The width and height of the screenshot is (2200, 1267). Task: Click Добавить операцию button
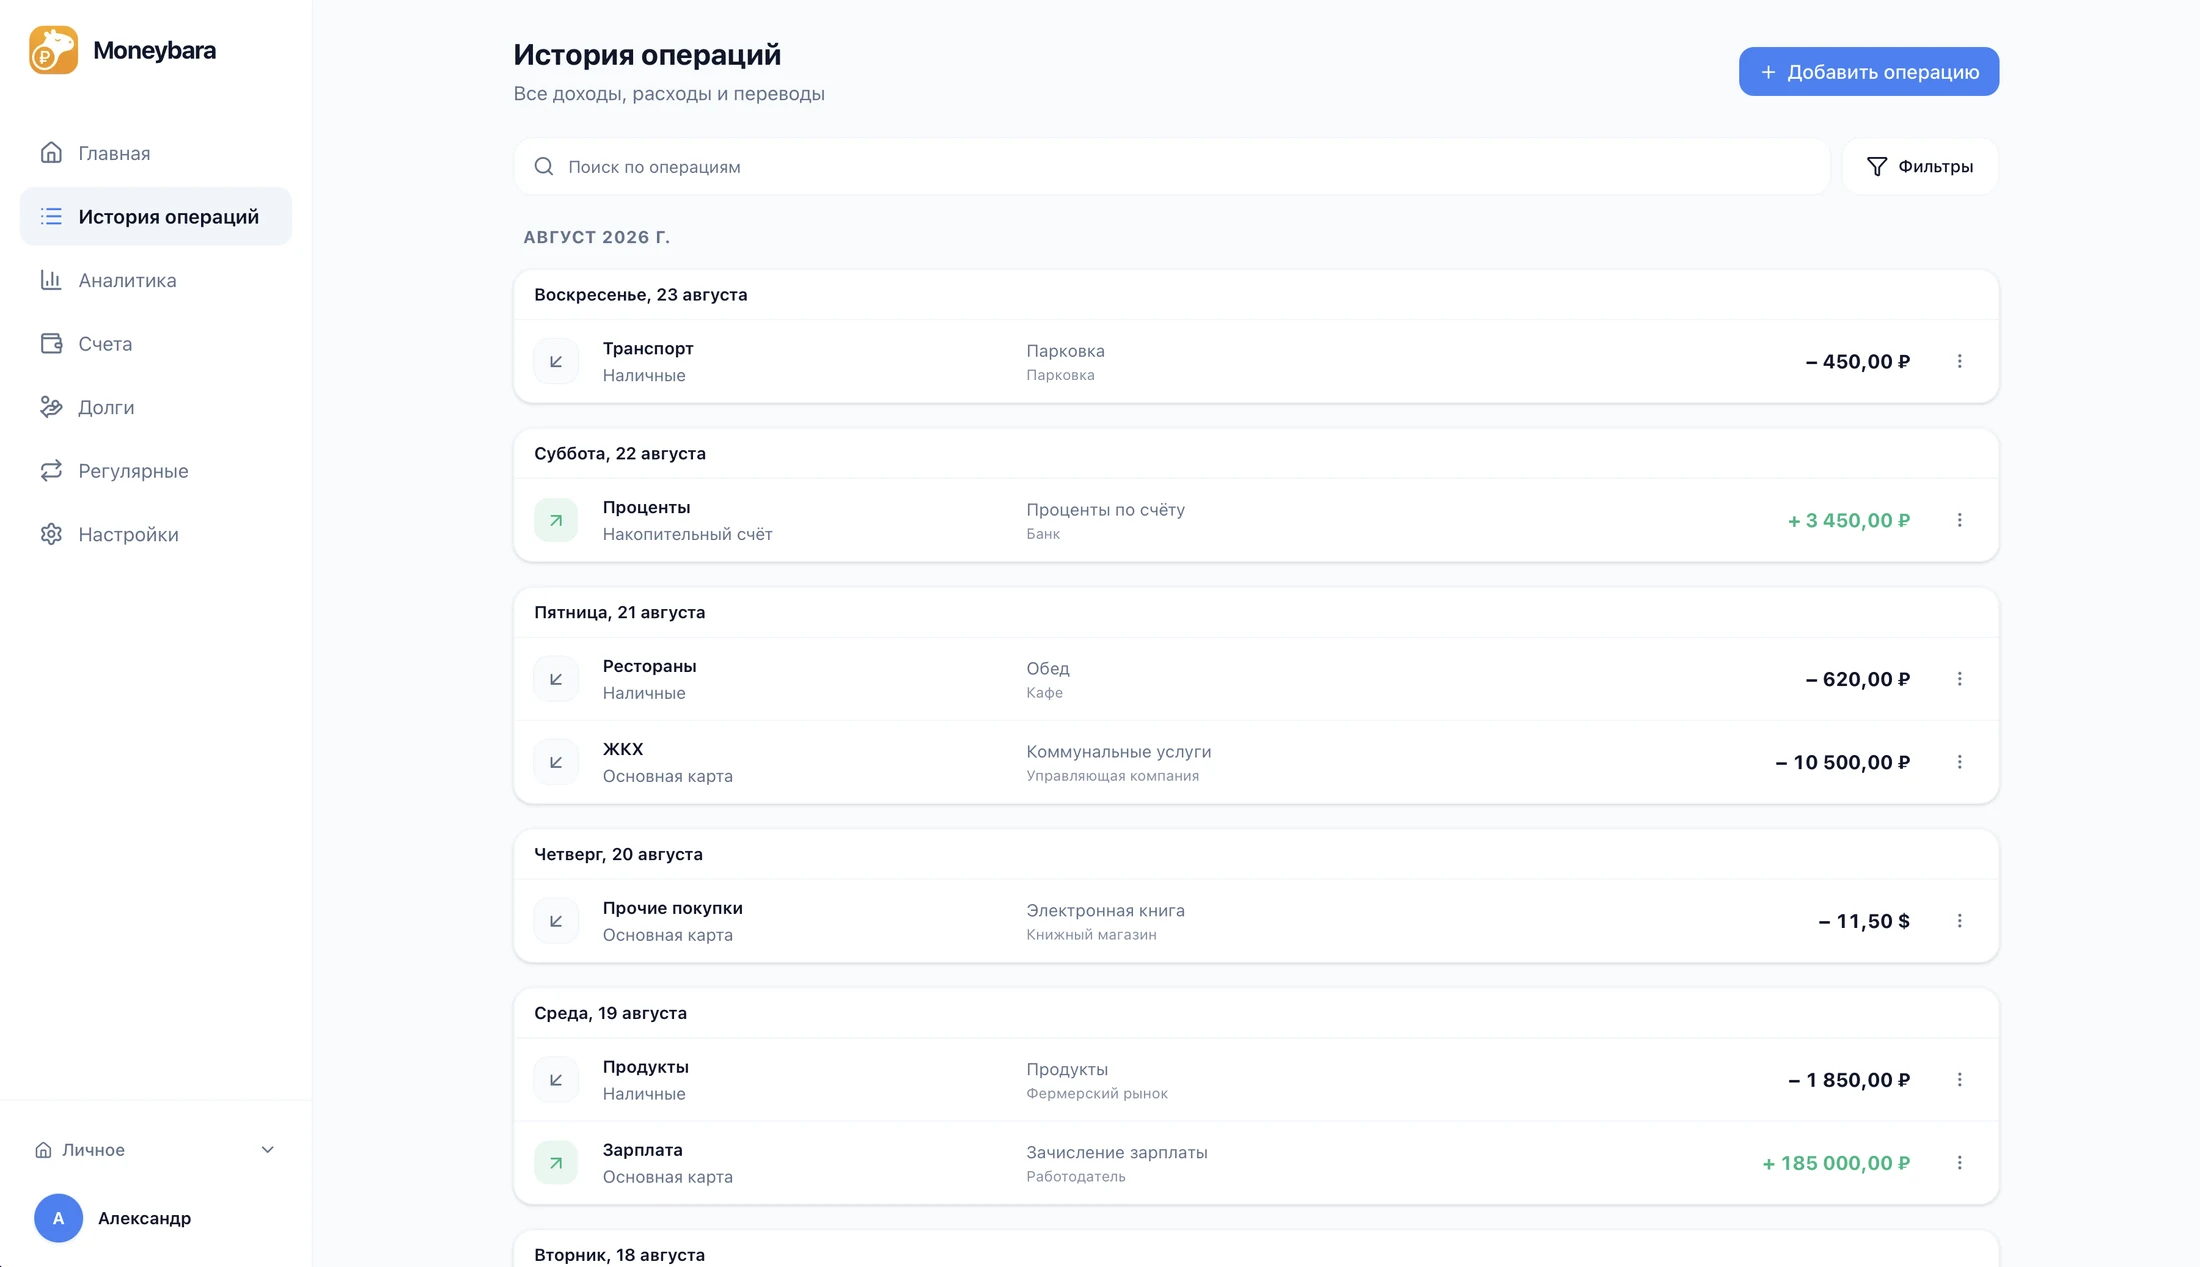coord(1868,72)
